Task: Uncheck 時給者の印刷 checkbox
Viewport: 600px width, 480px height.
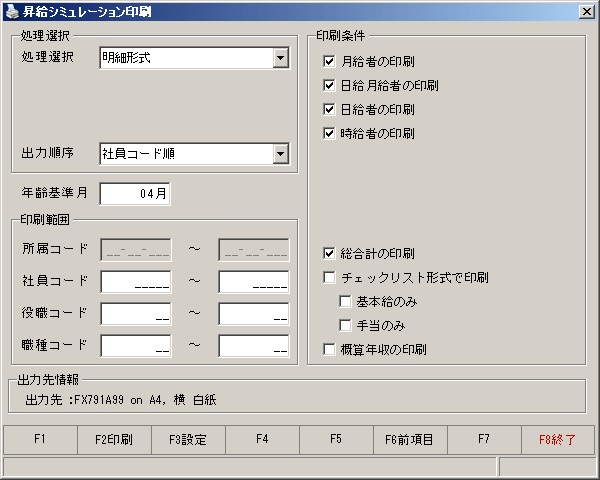Action: pyautogui.click(x=329, y=134)
